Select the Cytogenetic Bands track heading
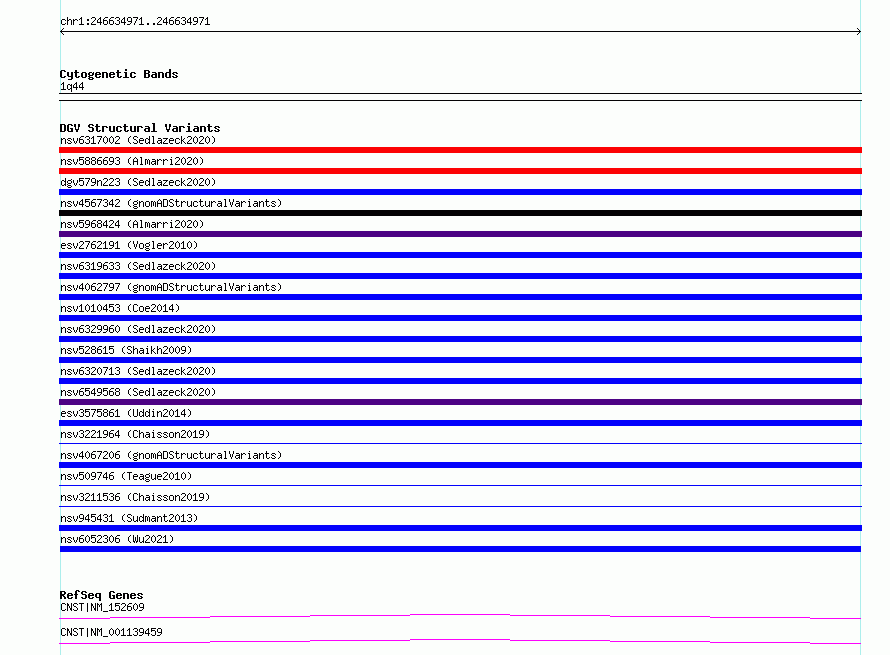This screenshot has width=890, height=655. 119,74
